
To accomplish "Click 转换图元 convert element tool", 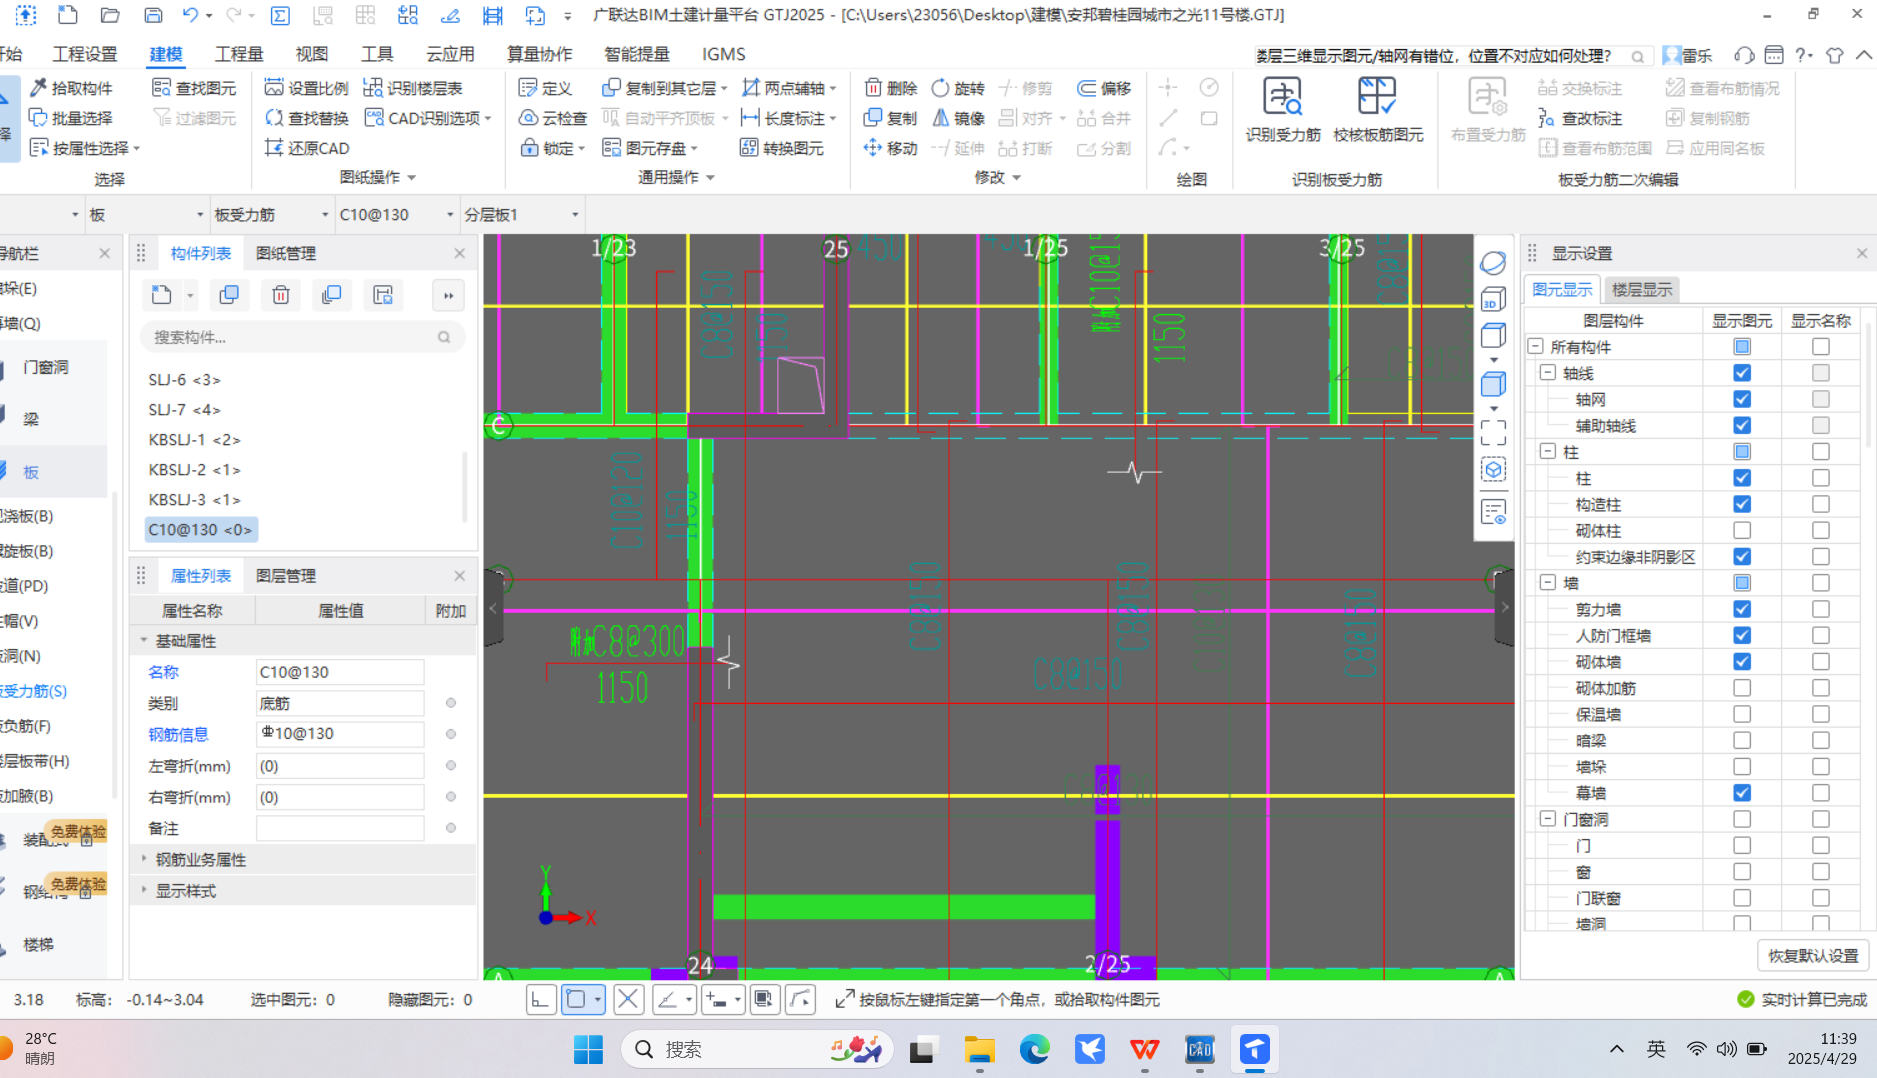I will (782, 148).
